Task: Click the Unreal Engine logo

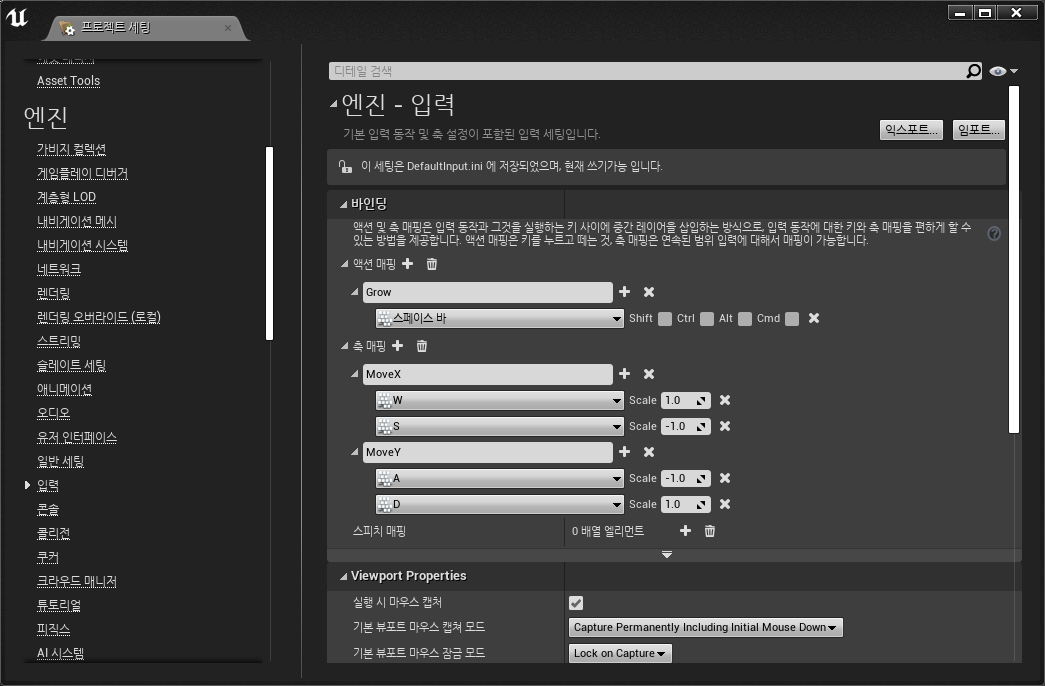Action: click(x=17, y=16)
